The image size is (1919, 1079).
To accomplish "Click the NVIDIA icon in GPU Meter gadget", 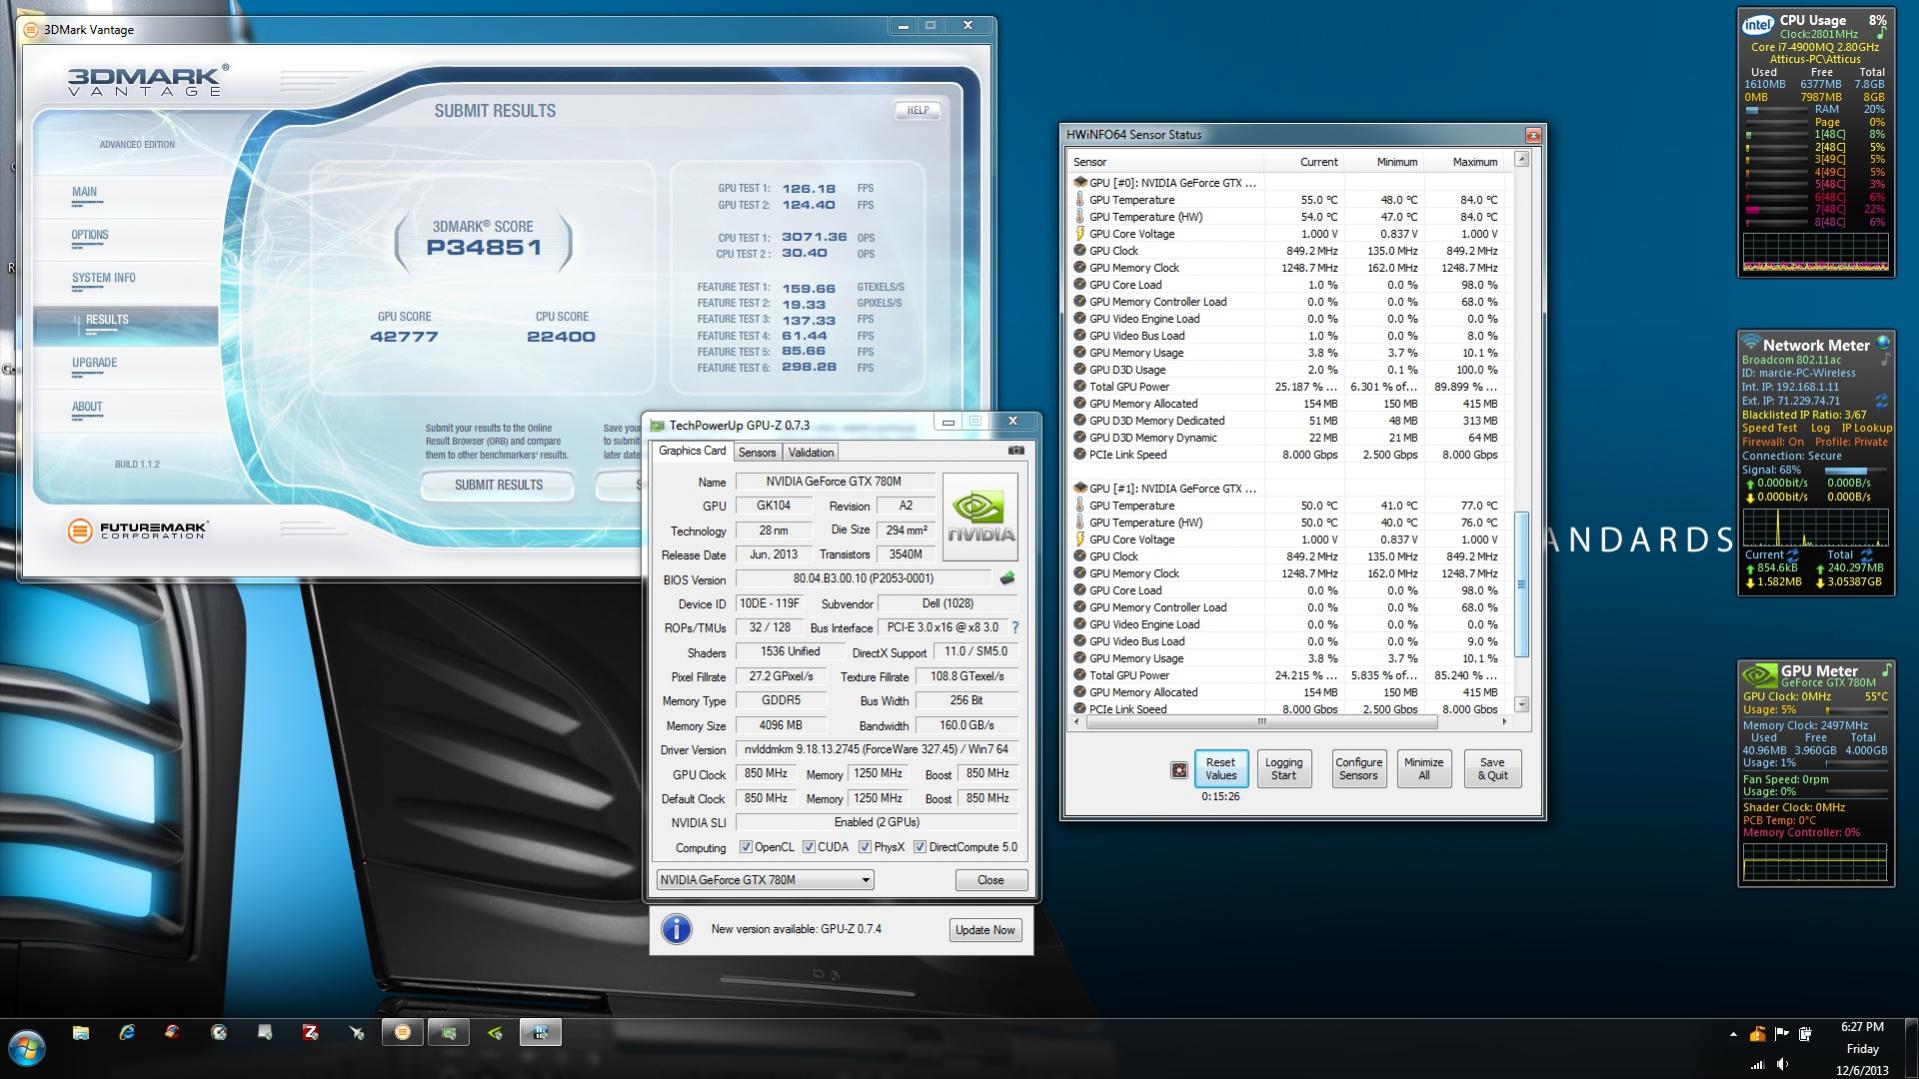I will [x=1759, y=674].
